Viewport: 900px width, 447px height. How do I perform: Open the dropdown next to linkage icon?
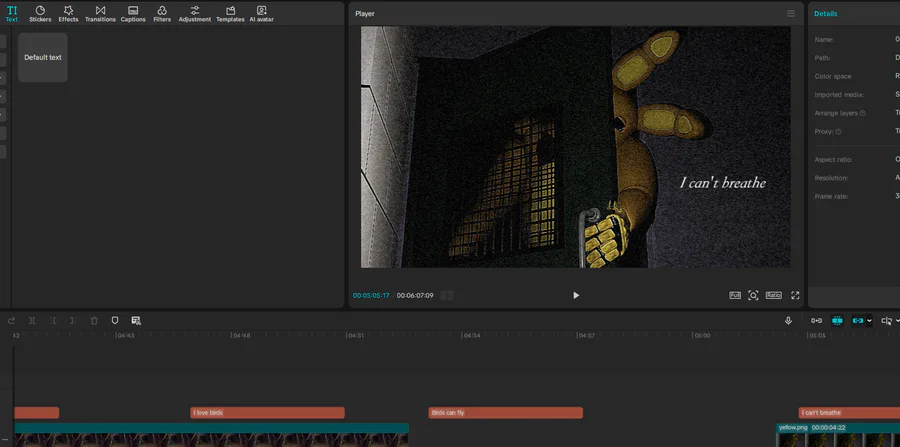tap(870, 321)
